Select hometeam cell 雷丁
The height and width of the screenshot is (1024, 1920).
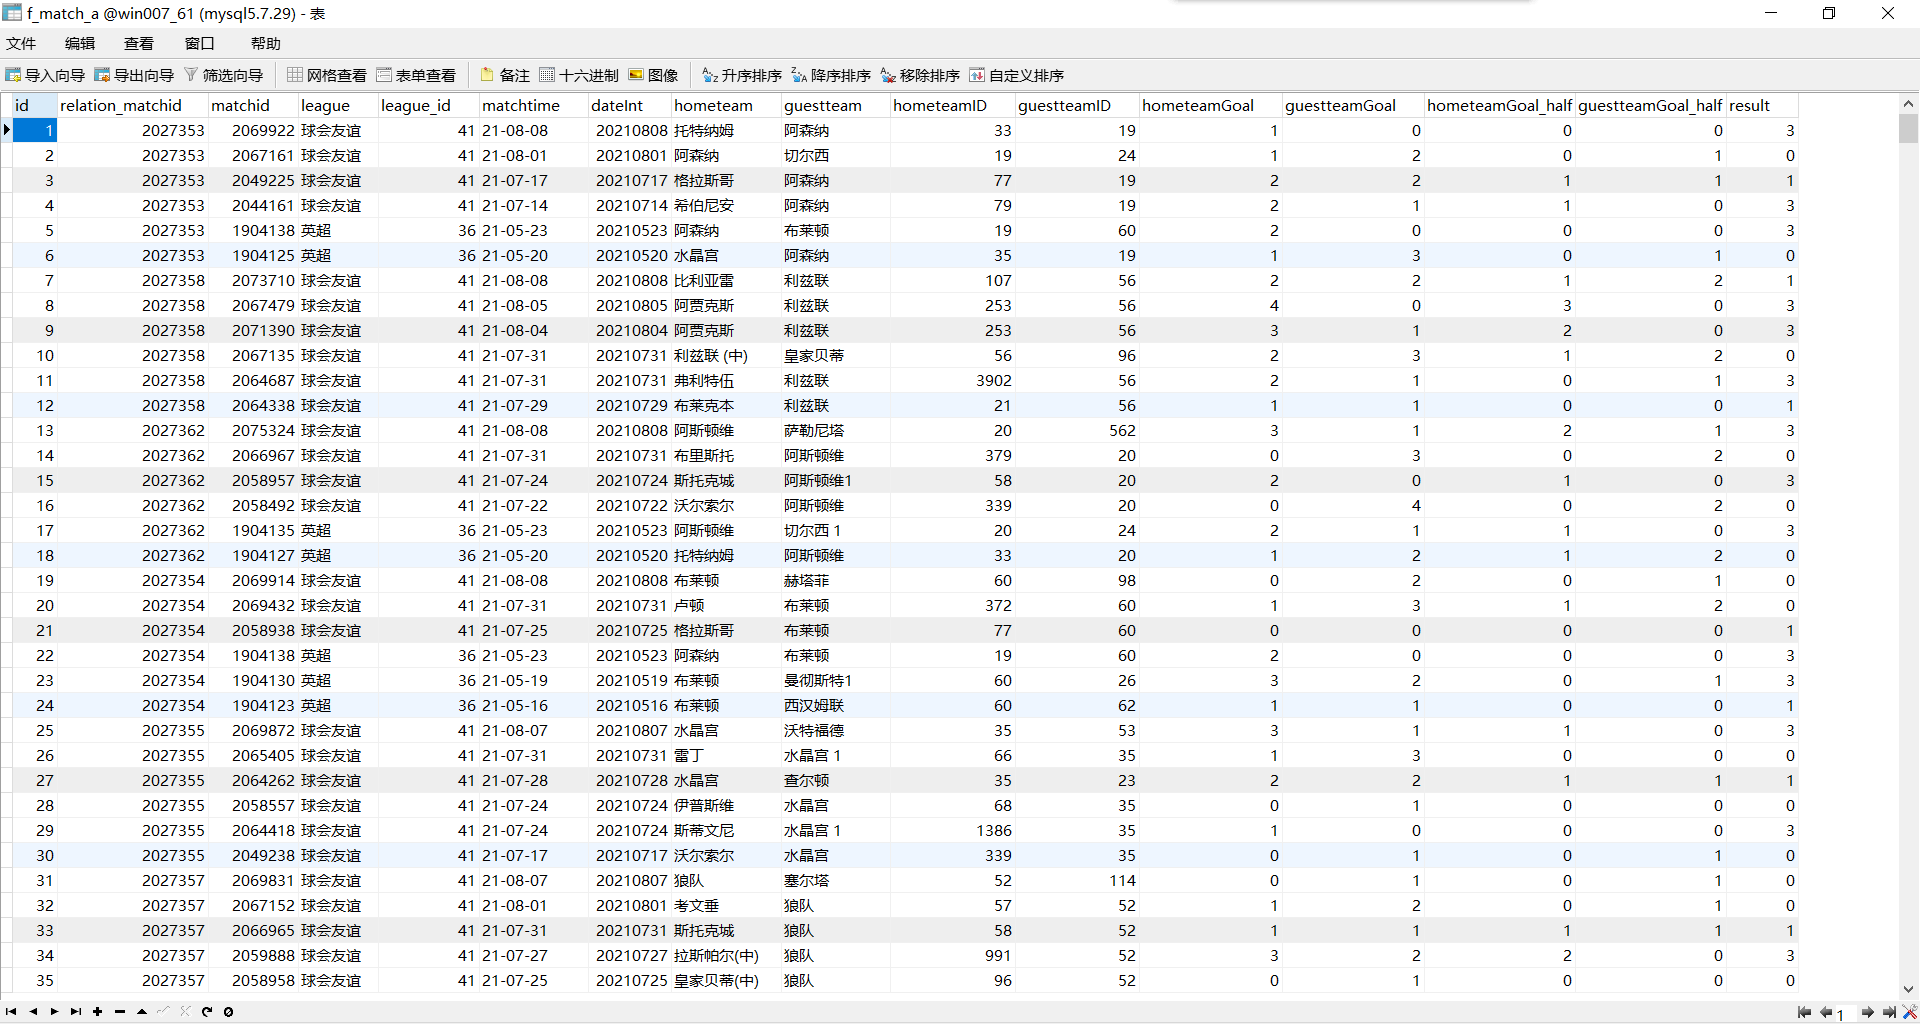coord(726,755)
